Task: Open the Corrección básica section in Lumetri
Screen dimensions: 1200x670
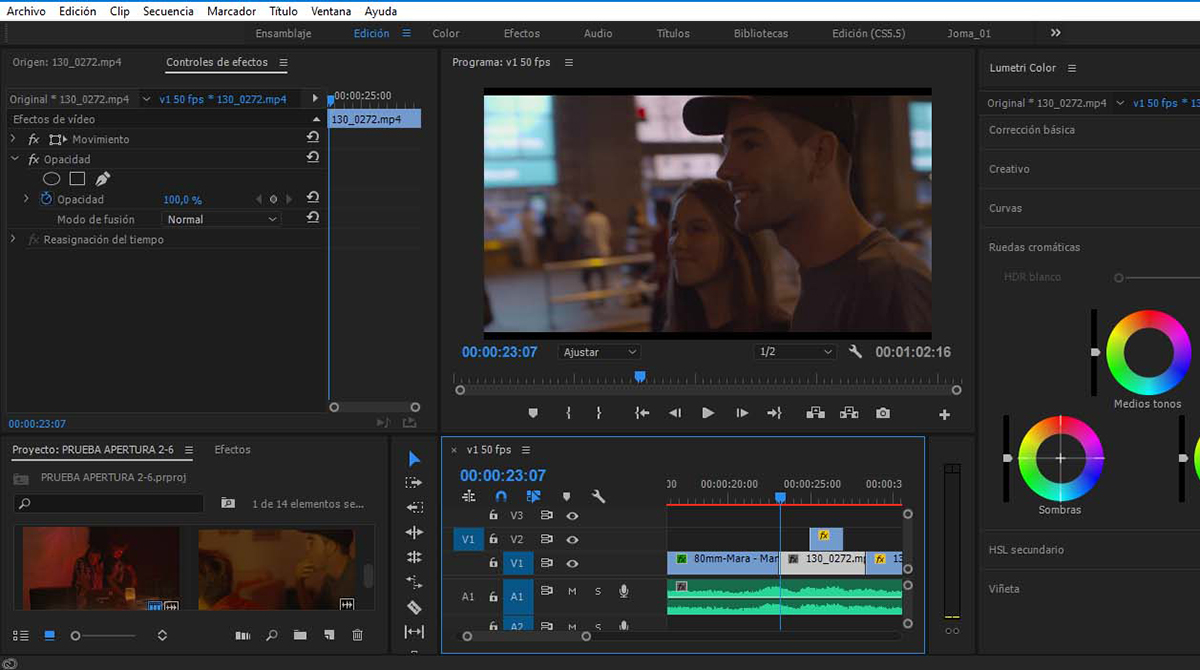Action: coord(1032,130)
